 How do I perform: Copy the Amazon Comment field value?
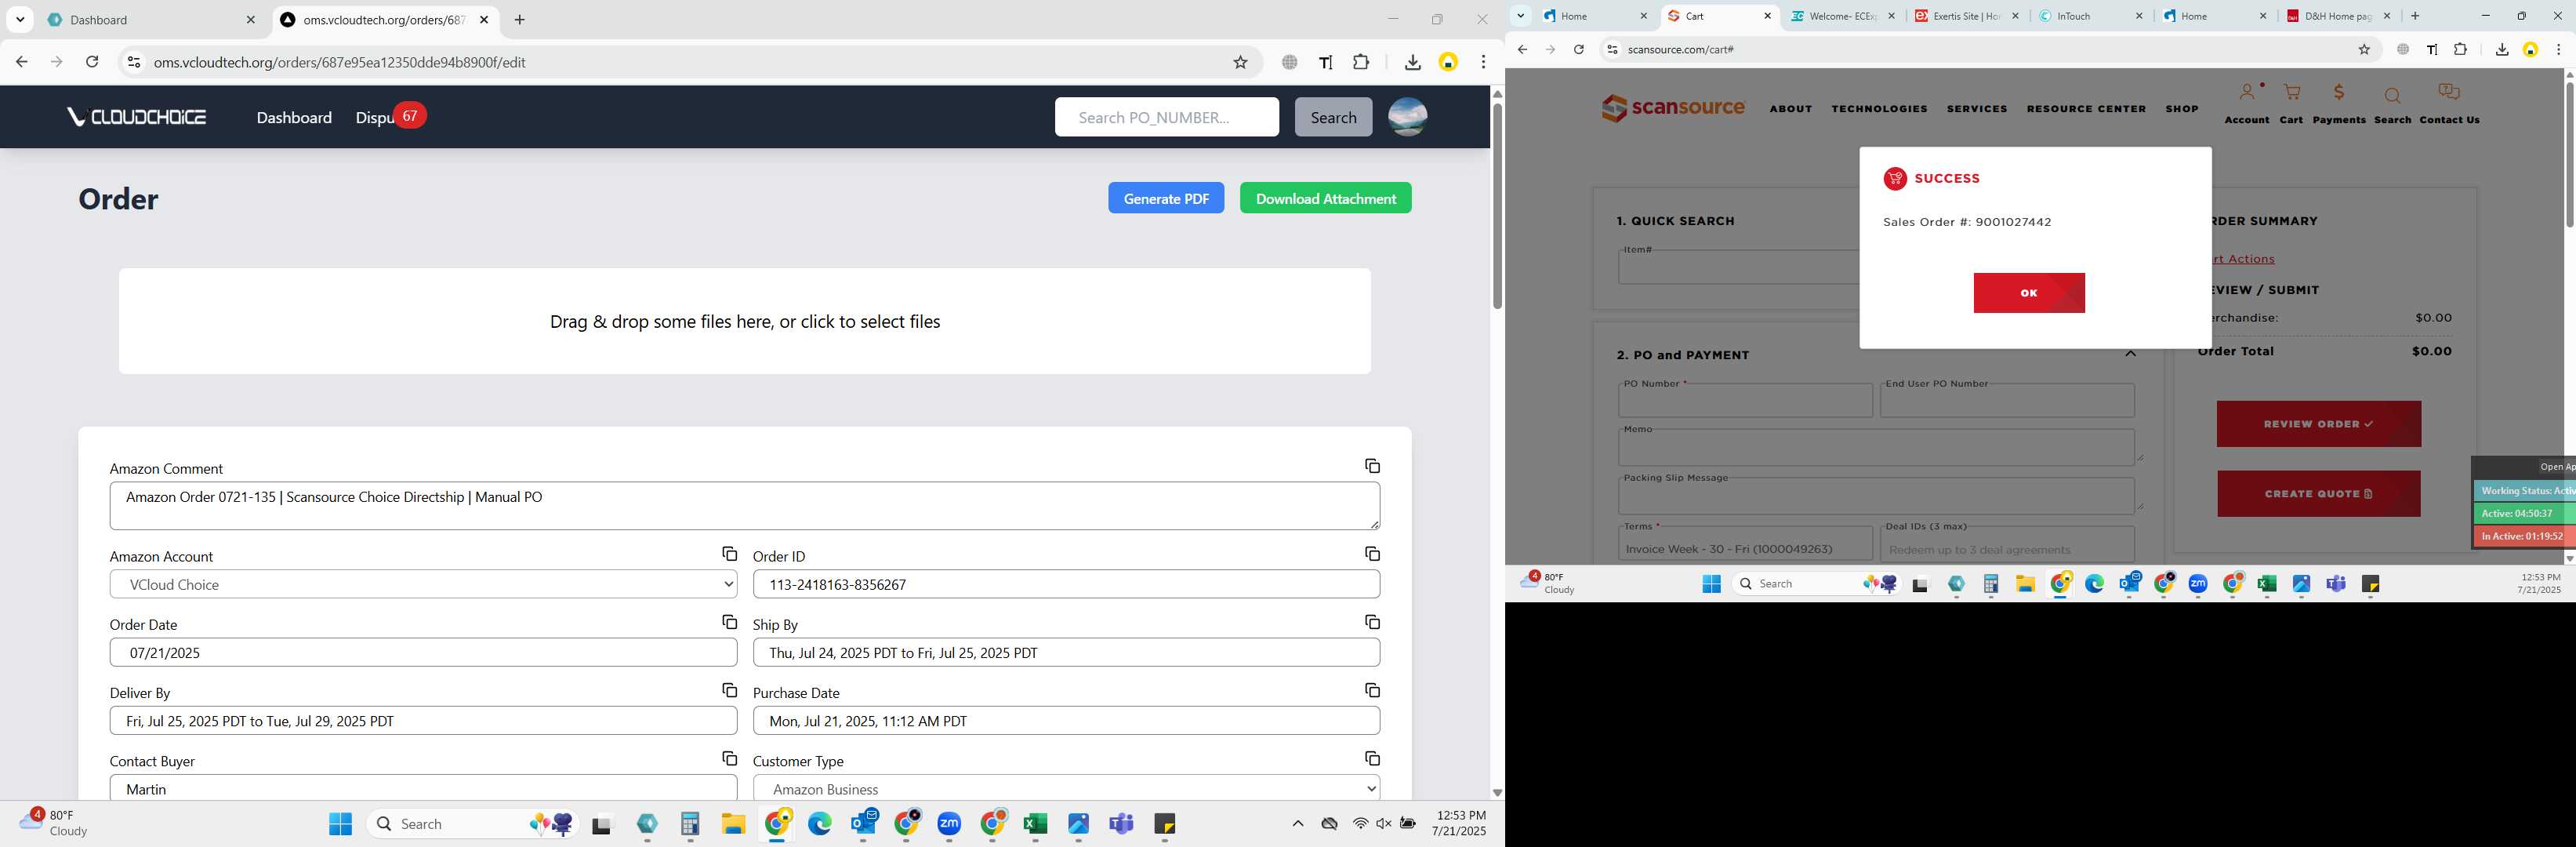(x=1372, y=466)
